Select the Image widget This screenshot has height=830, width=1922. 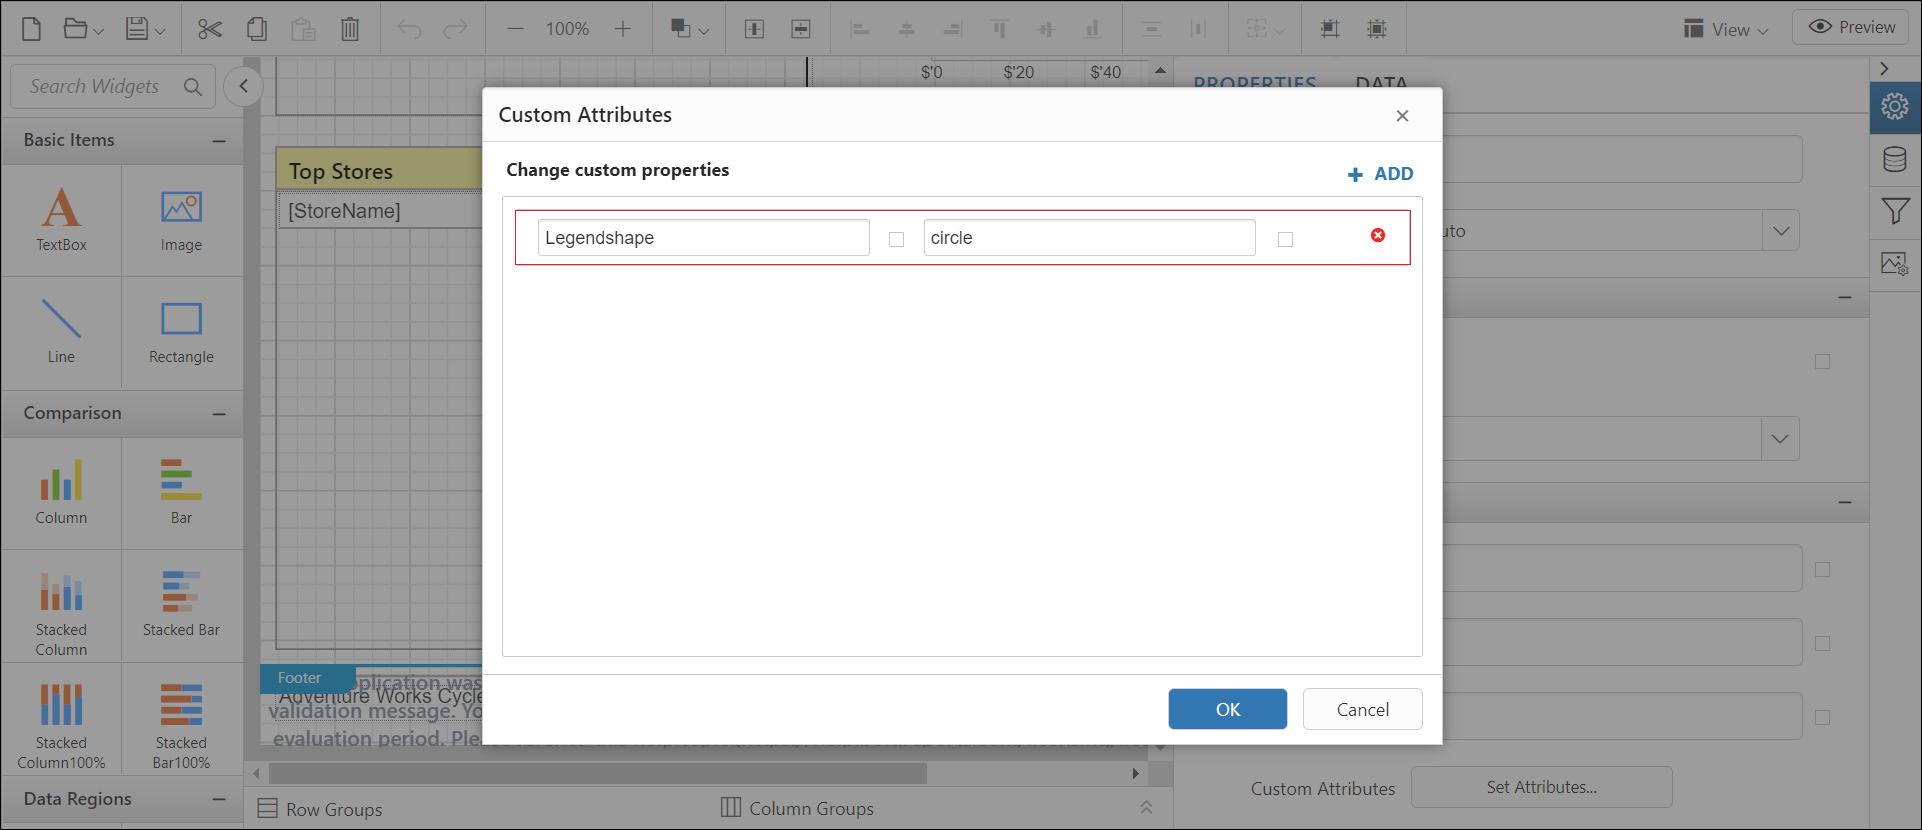pyautogui.click(x=181, y=220)
